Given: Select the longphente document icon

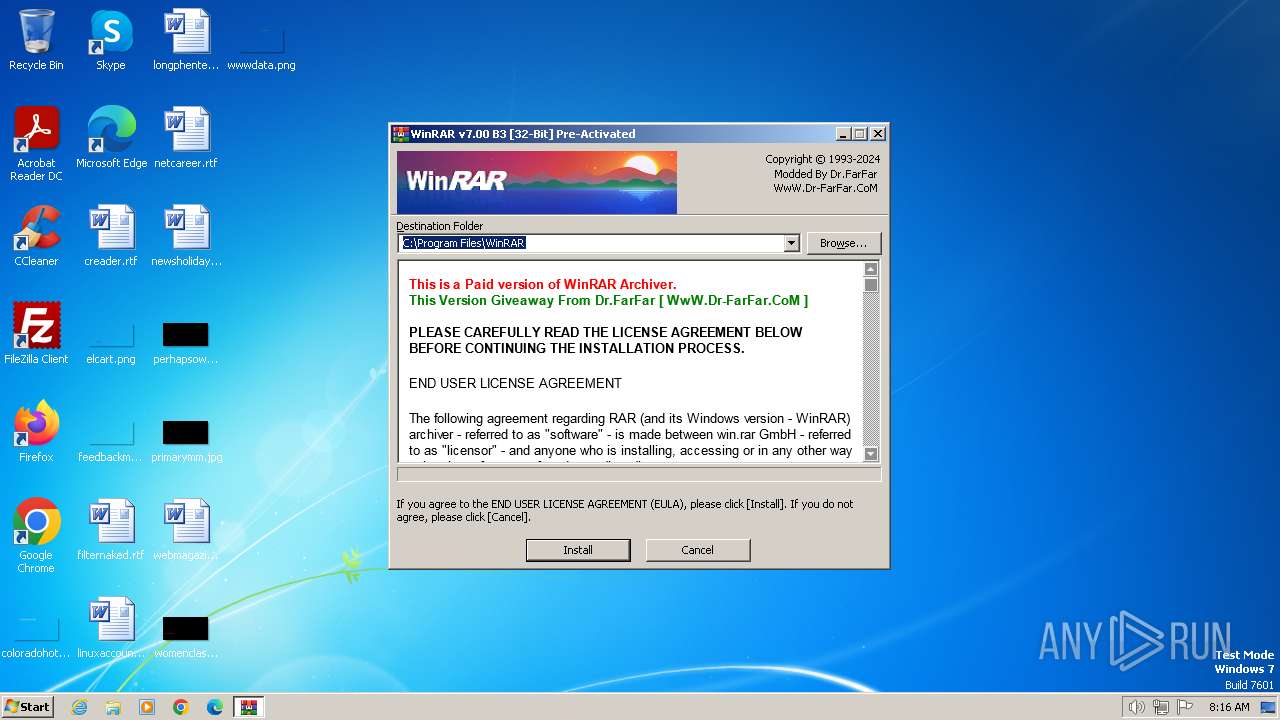Looking at the screenshot, I should [x=186, y=40].
